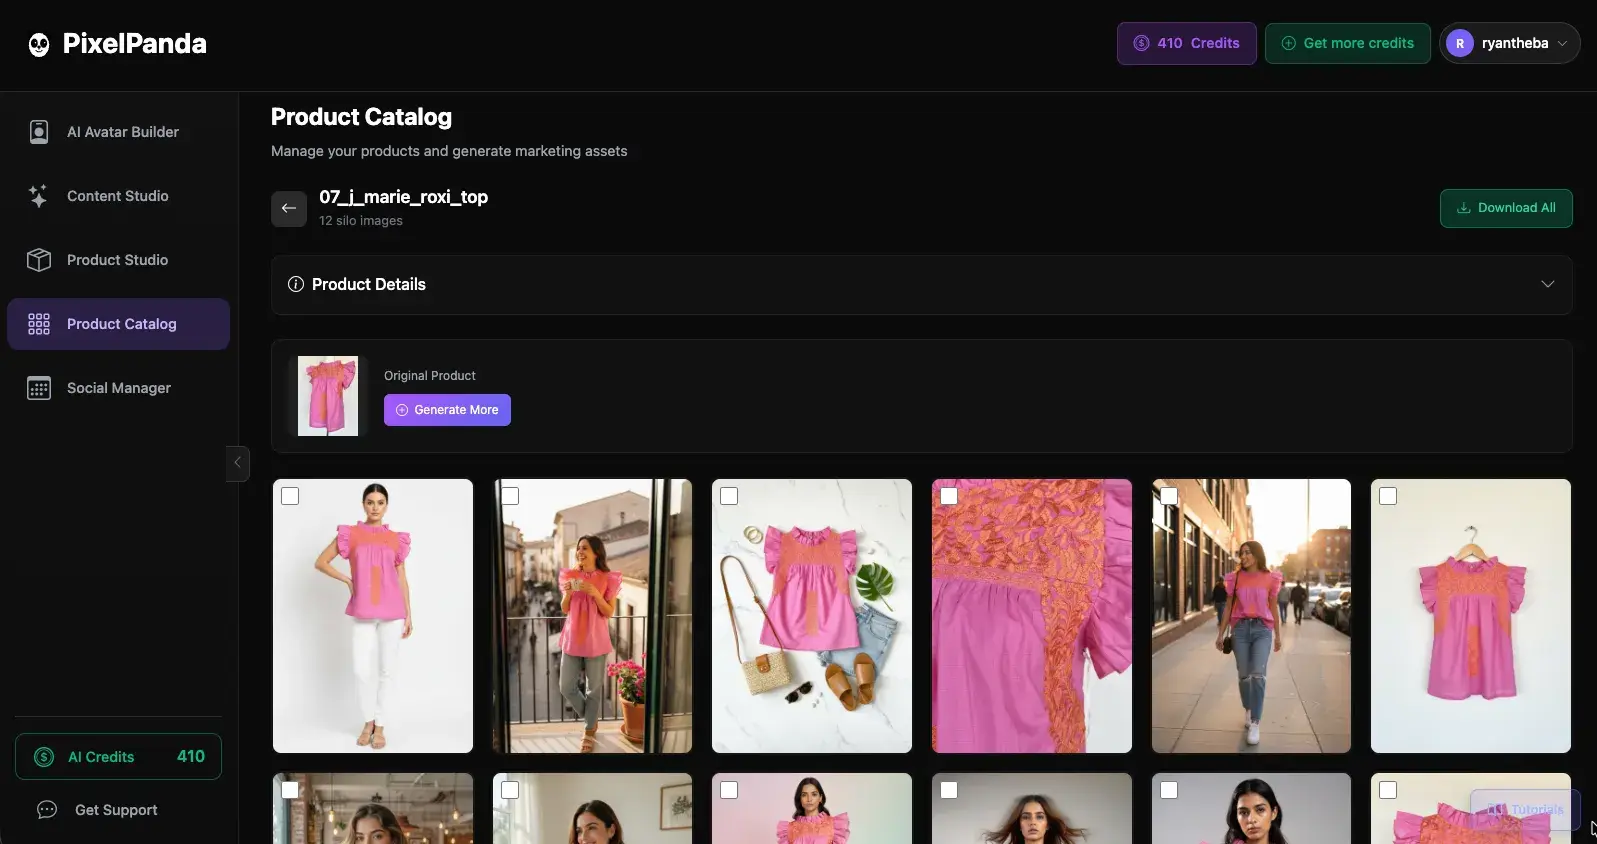Open the Product Catalog menu item
Image resolution: width=1597 pixels, height=844 pixels.
118,324
